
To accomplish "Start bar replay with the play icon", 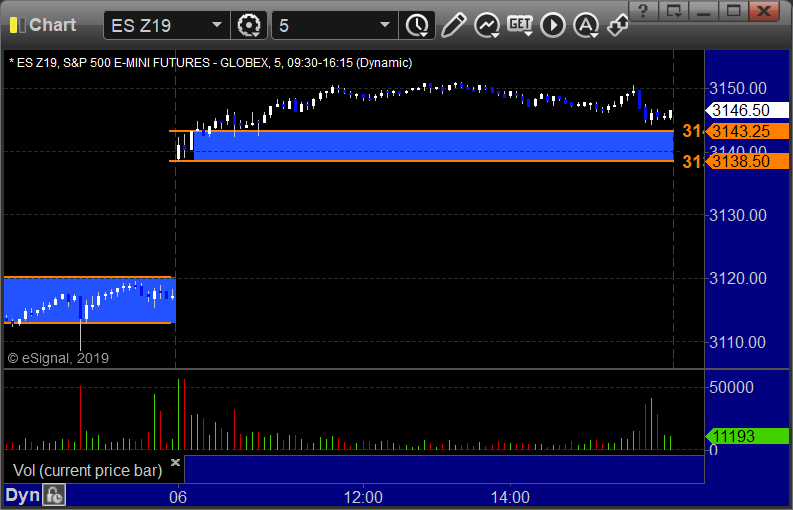I will (553, 25).
